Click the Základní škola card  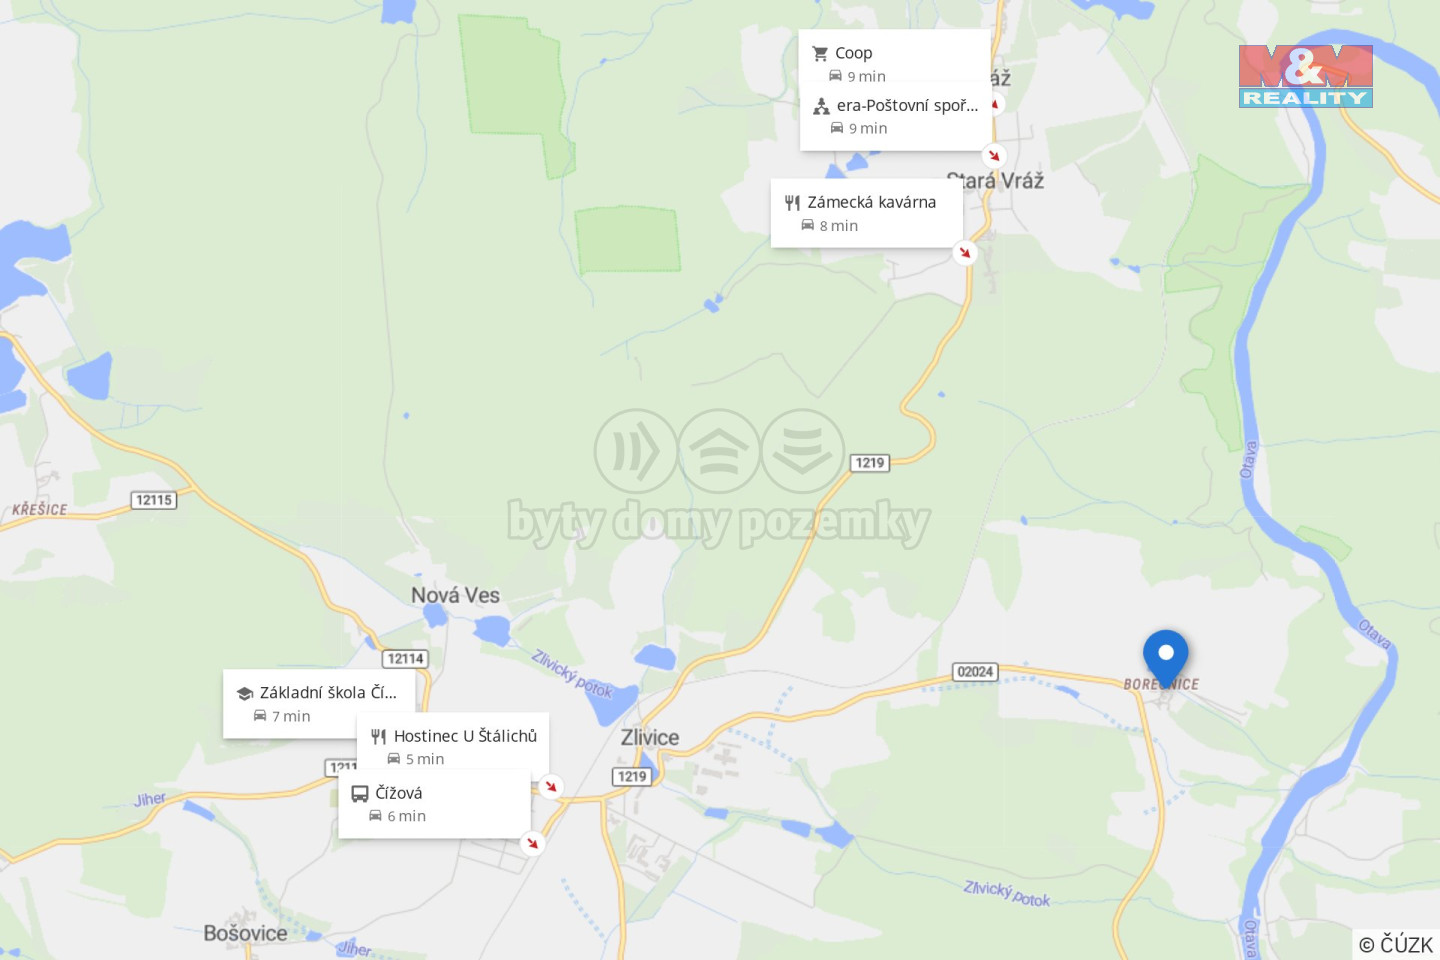[x=318, y=703]
